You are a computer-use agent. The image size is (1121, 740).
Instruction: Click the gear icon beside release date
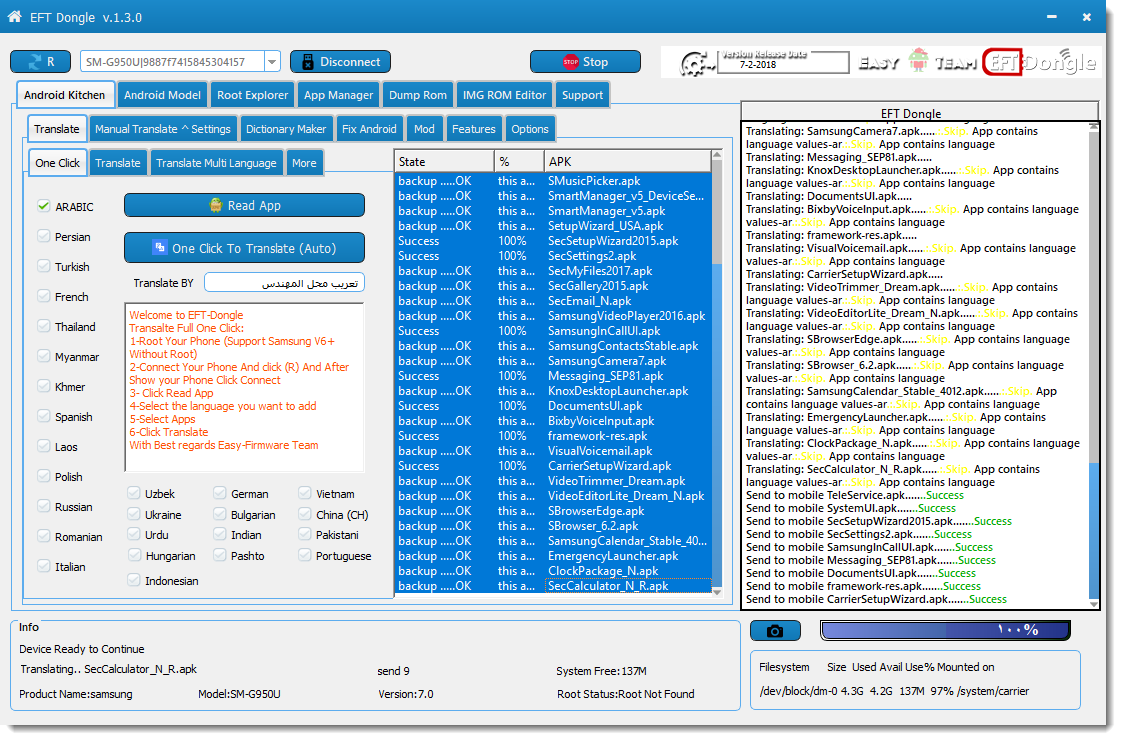coord(695,64)
